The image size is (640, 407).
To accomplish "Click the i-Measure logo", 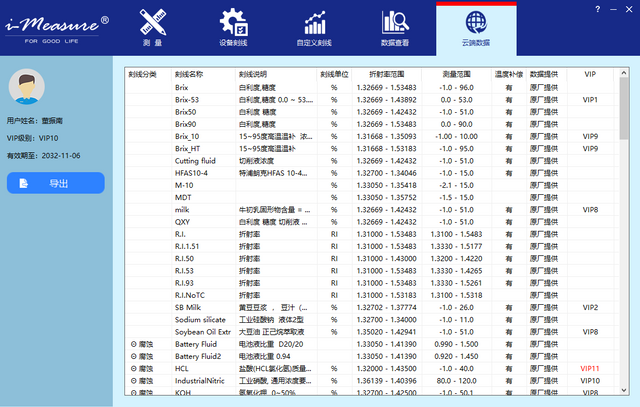I will 55,22.
